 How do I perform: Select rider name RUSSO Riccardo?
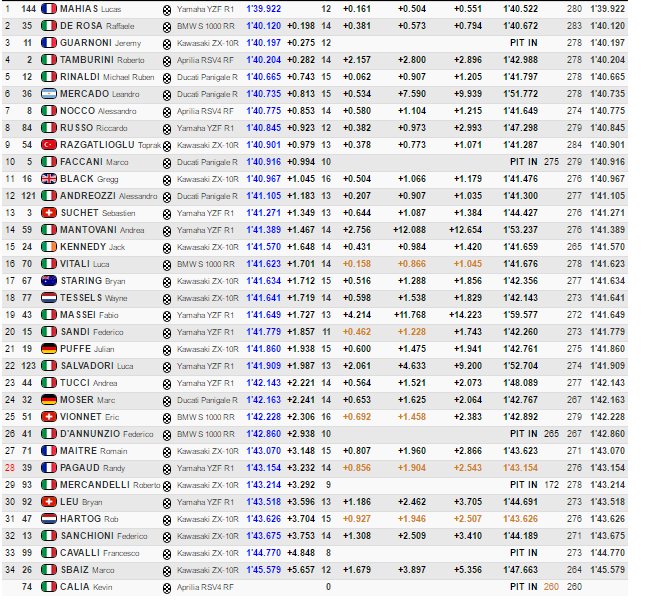click(94, 128)
